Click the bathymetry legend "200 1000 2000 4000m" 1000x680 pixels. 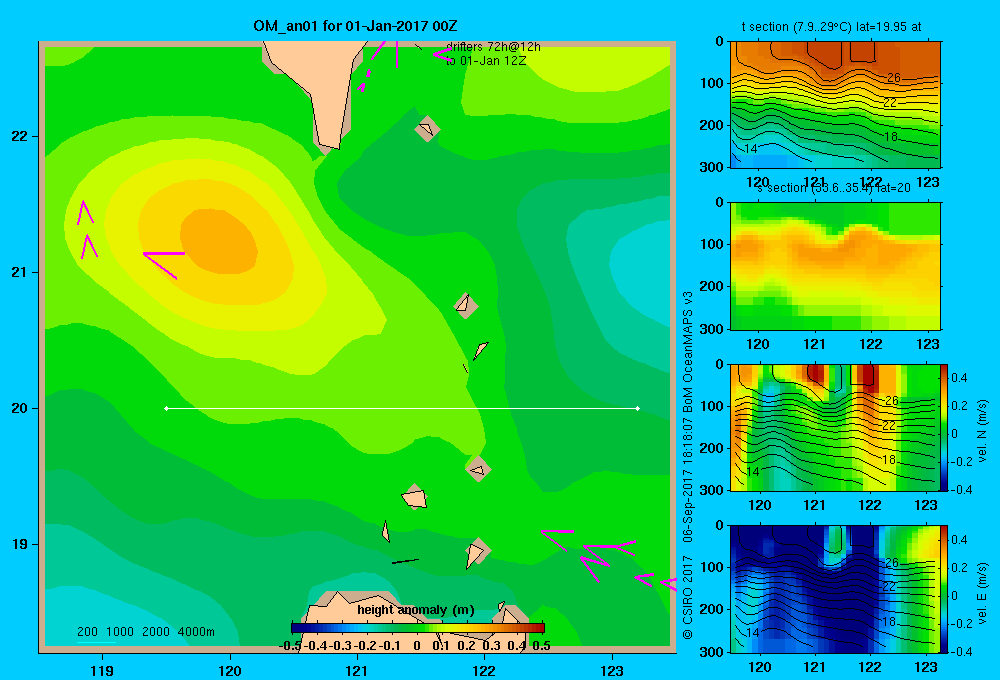(145, 632)
